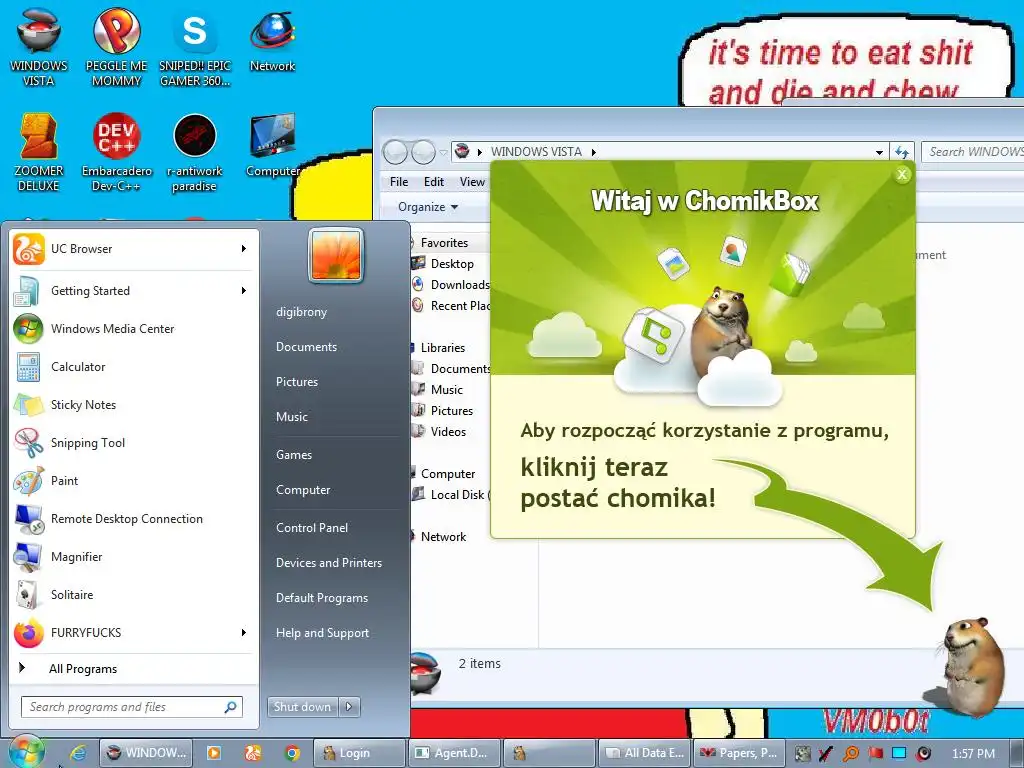Image resolution: width=1024 pixels, height=768 pixels.
Task: Expand the Firefox entry submenu arrow
Action: (244, 632)
